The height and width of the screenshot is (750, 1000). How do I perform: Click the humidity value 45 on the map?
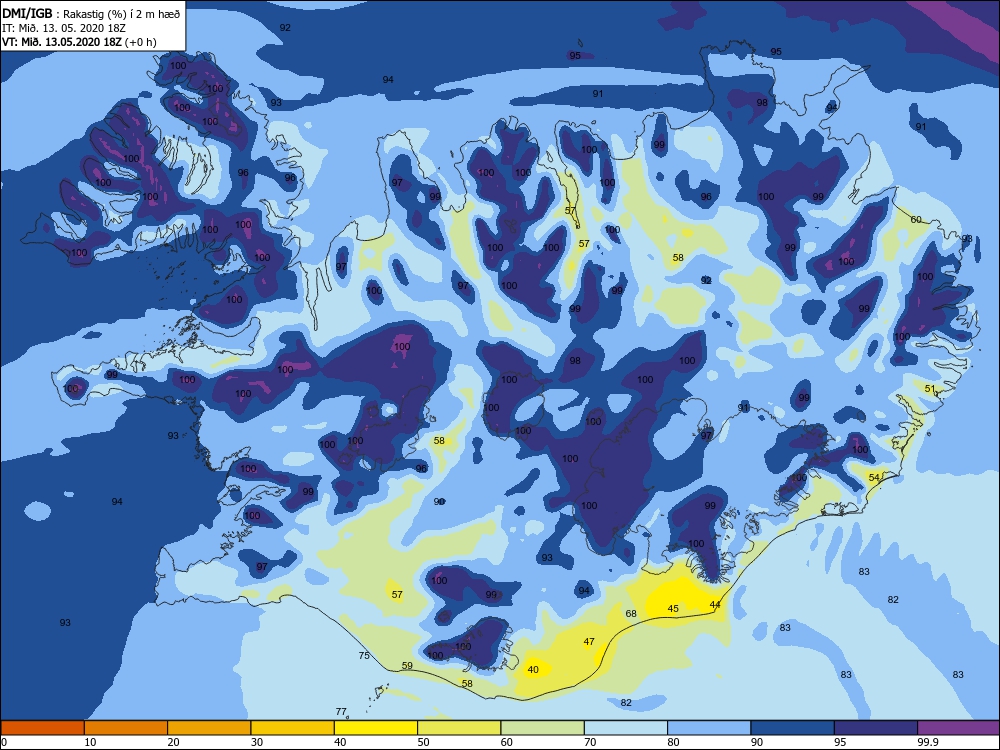[x=673, y=608]
